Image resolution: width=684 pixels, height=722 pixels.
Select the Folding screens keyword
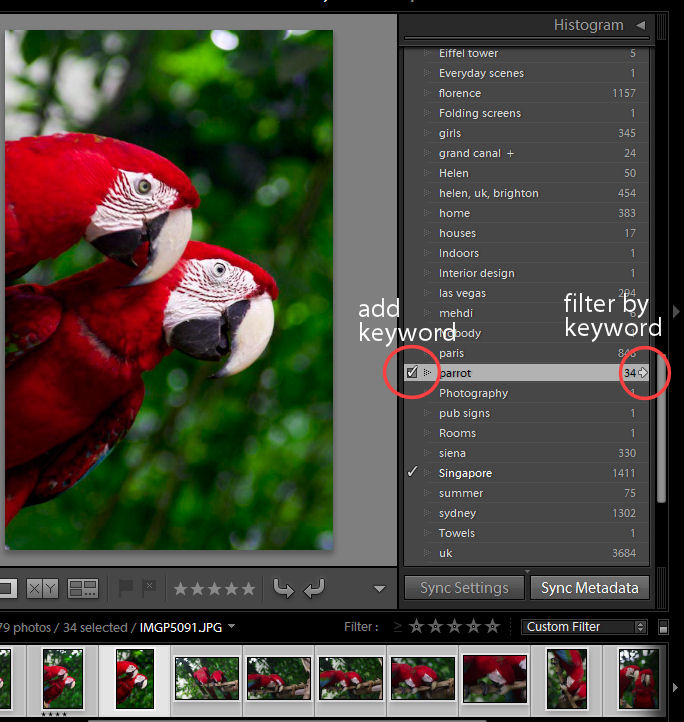[x=480, y=113]
